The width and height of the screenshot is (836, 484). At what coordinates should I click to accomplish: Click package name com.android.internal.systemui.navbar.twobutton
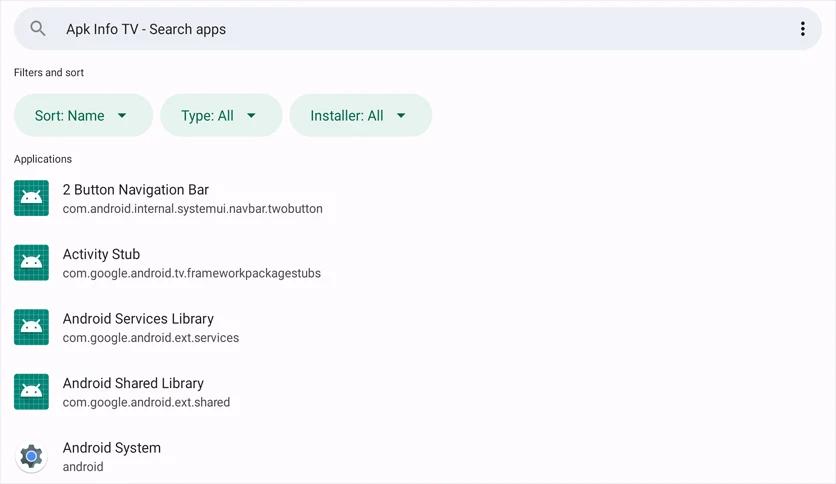[192, 208]
